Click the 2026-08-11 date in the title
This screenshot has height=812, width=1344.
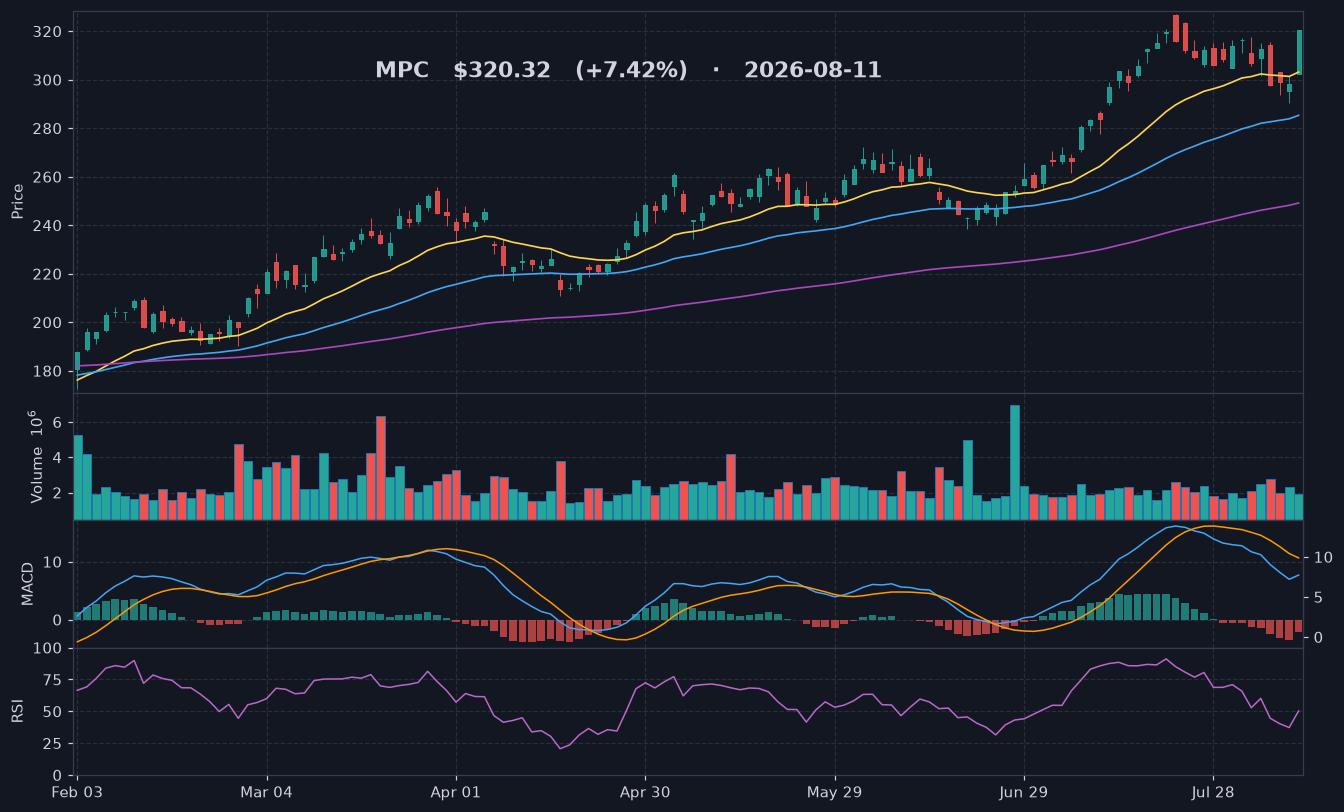tap(813, 70)
